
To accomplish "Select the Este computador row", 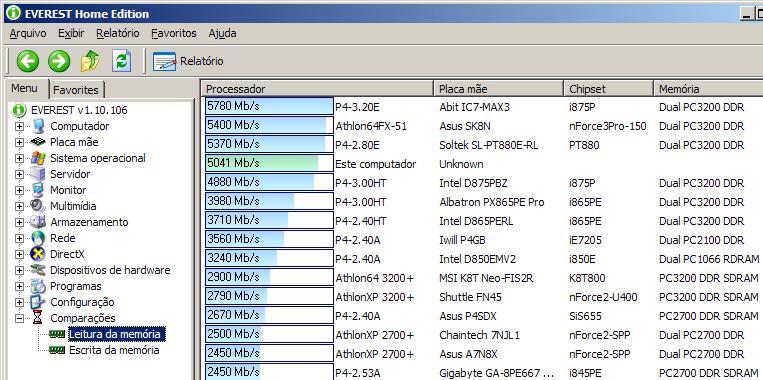I will 376,164.
